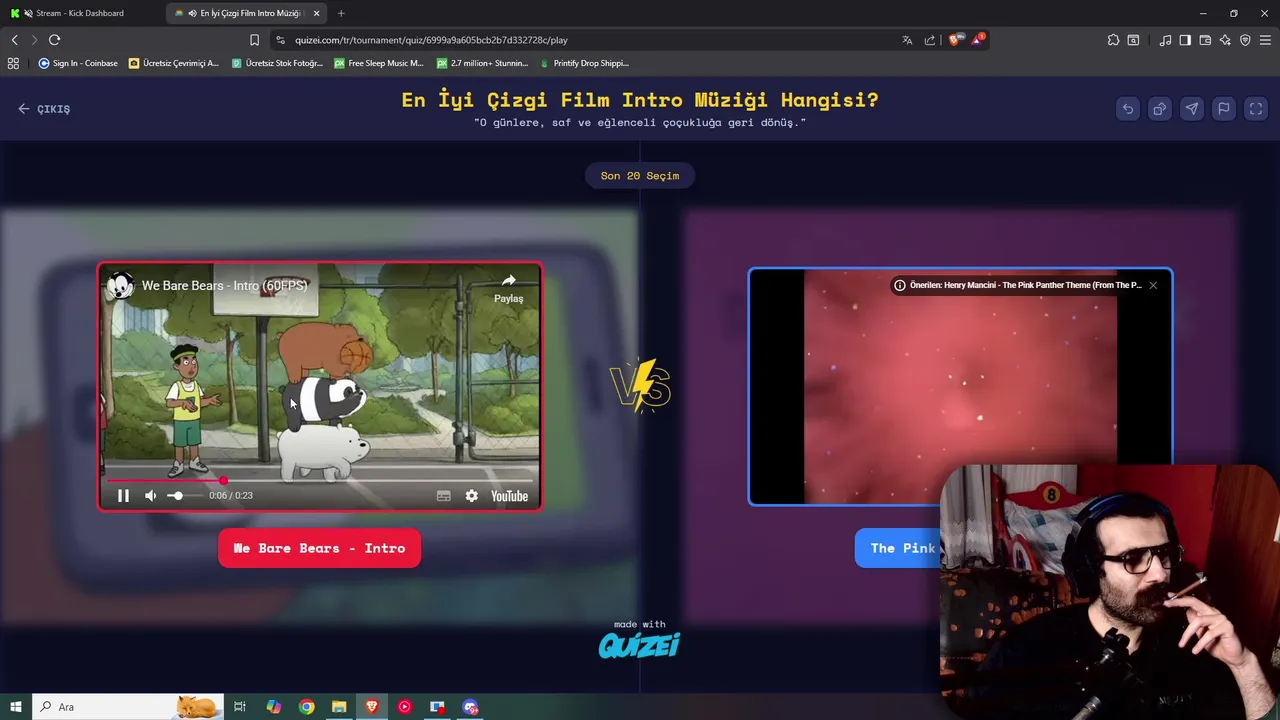This screenshot has width=1280, height=720.
Task: Open 2.7 million+ Stunning bookmark
Action: (482, 63)
